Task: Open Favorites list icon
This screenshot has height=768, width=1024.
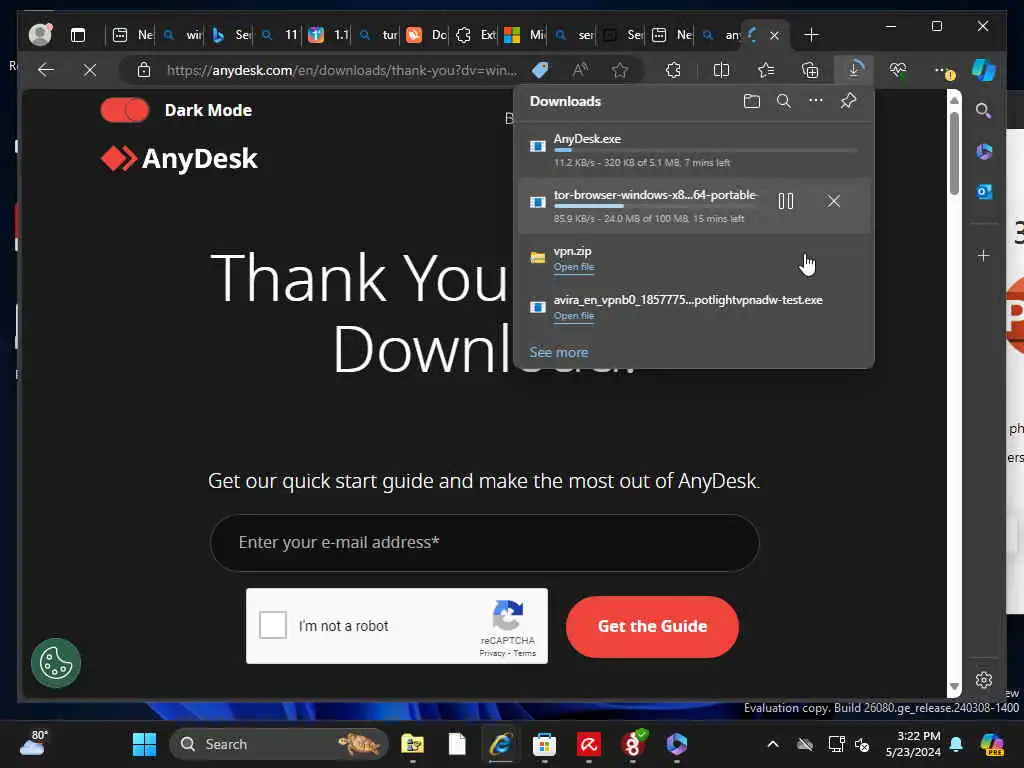Action: coord(766,70)
